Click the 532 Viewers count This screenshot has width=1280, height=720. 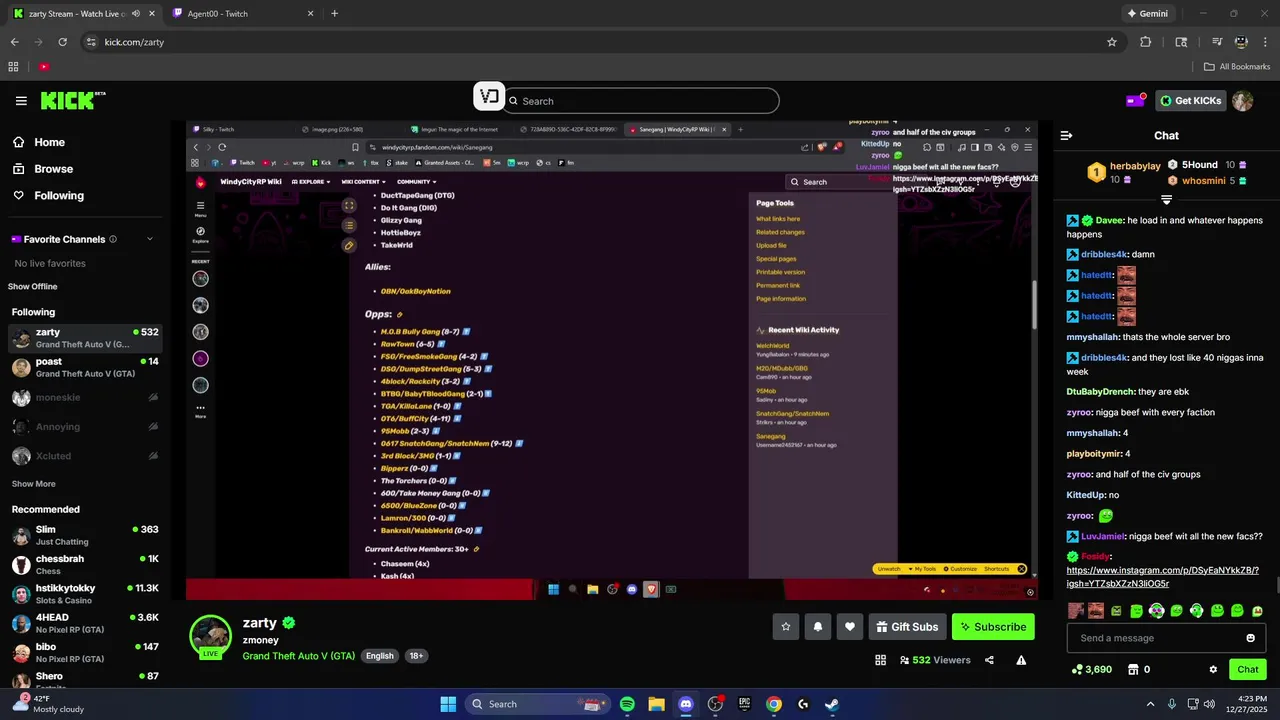(x=935, y=660)
